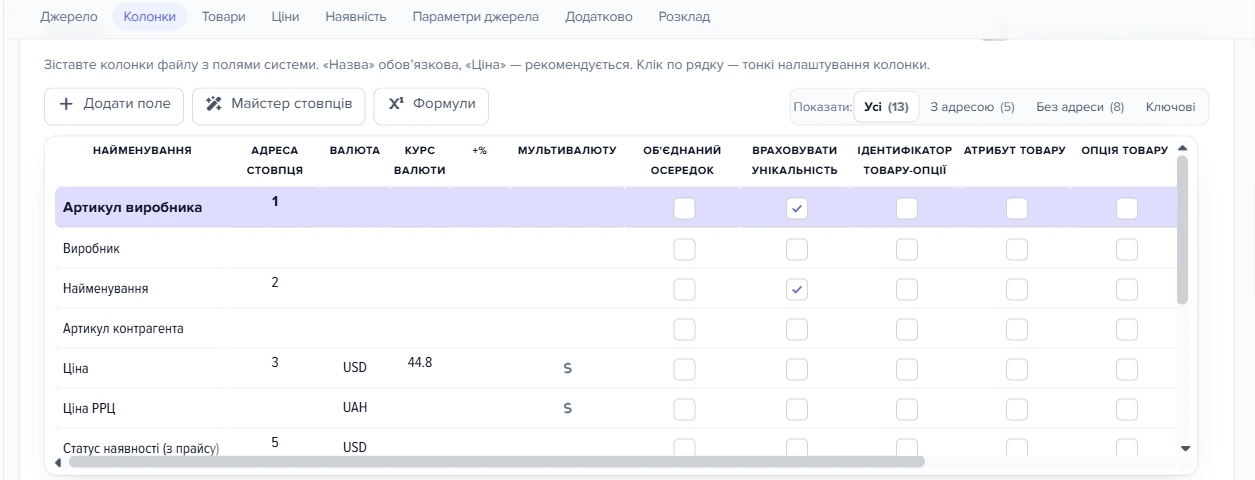Check Ідентифікатор товару-опції for Найменування row
Screen dimensions: 1255x480
click(907, 289)
